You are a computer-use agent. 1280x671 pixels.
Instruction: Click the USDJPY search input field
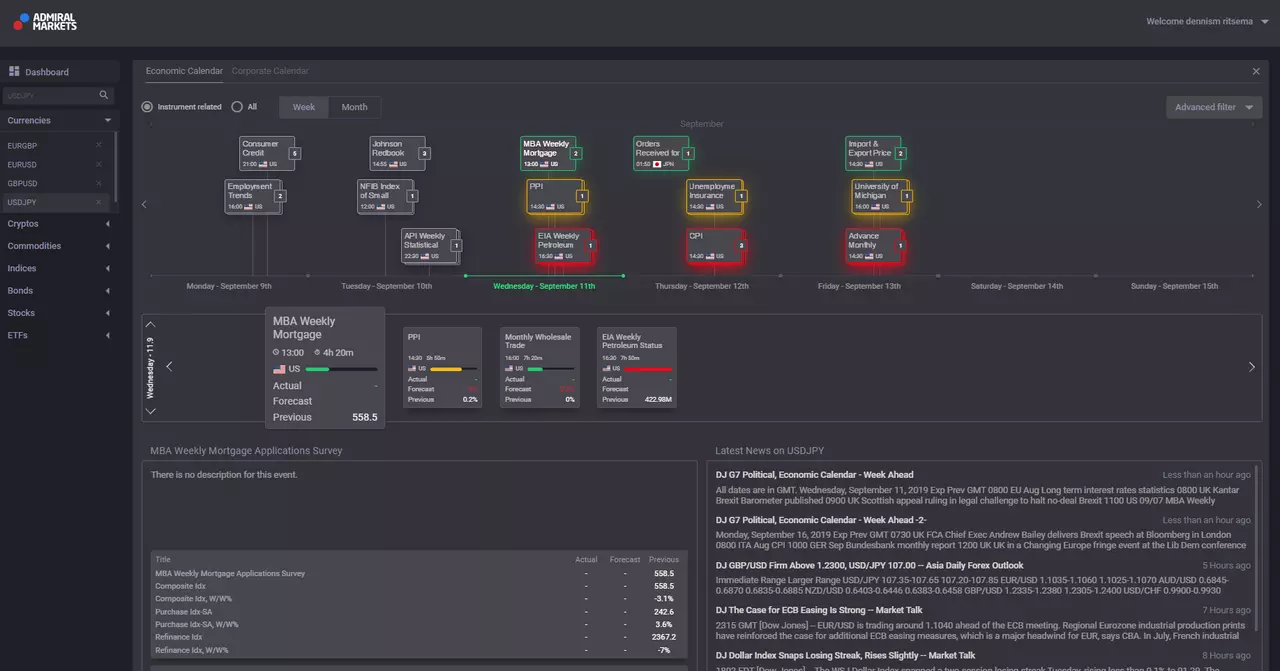click(x=52, y=95)
